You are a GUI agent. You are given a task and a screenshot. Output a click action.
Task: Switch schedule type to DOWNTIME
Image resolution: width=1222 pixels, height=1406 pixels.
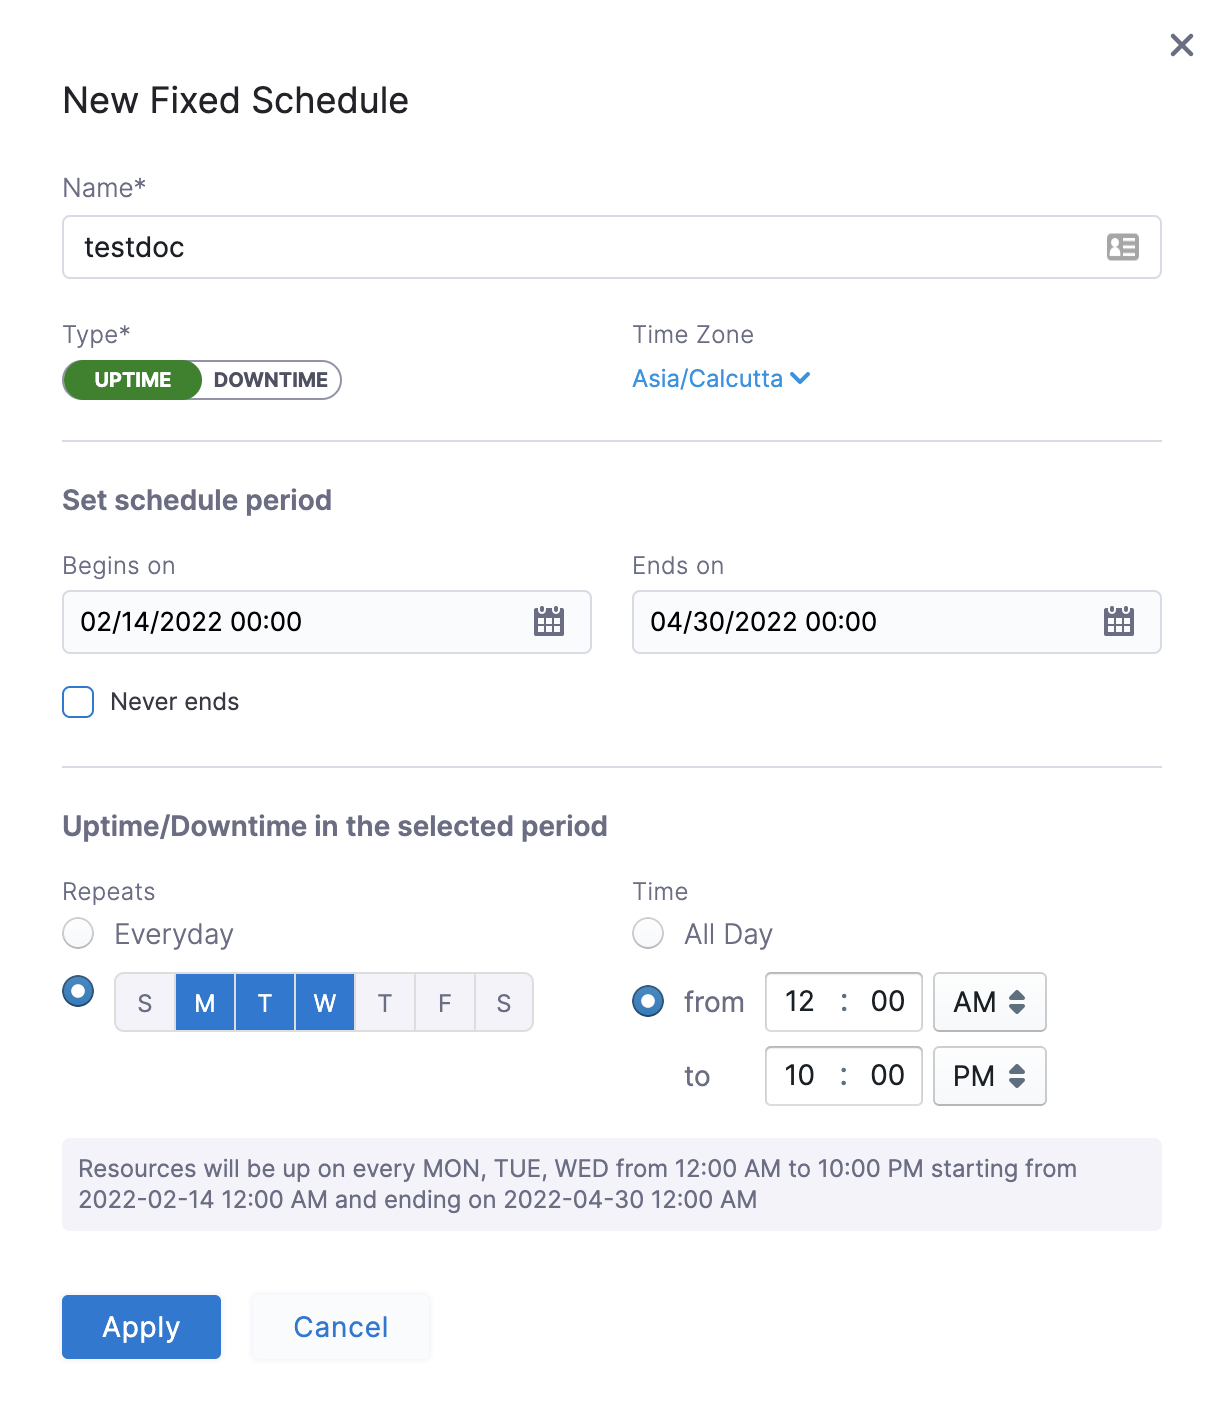click(270, 380)
